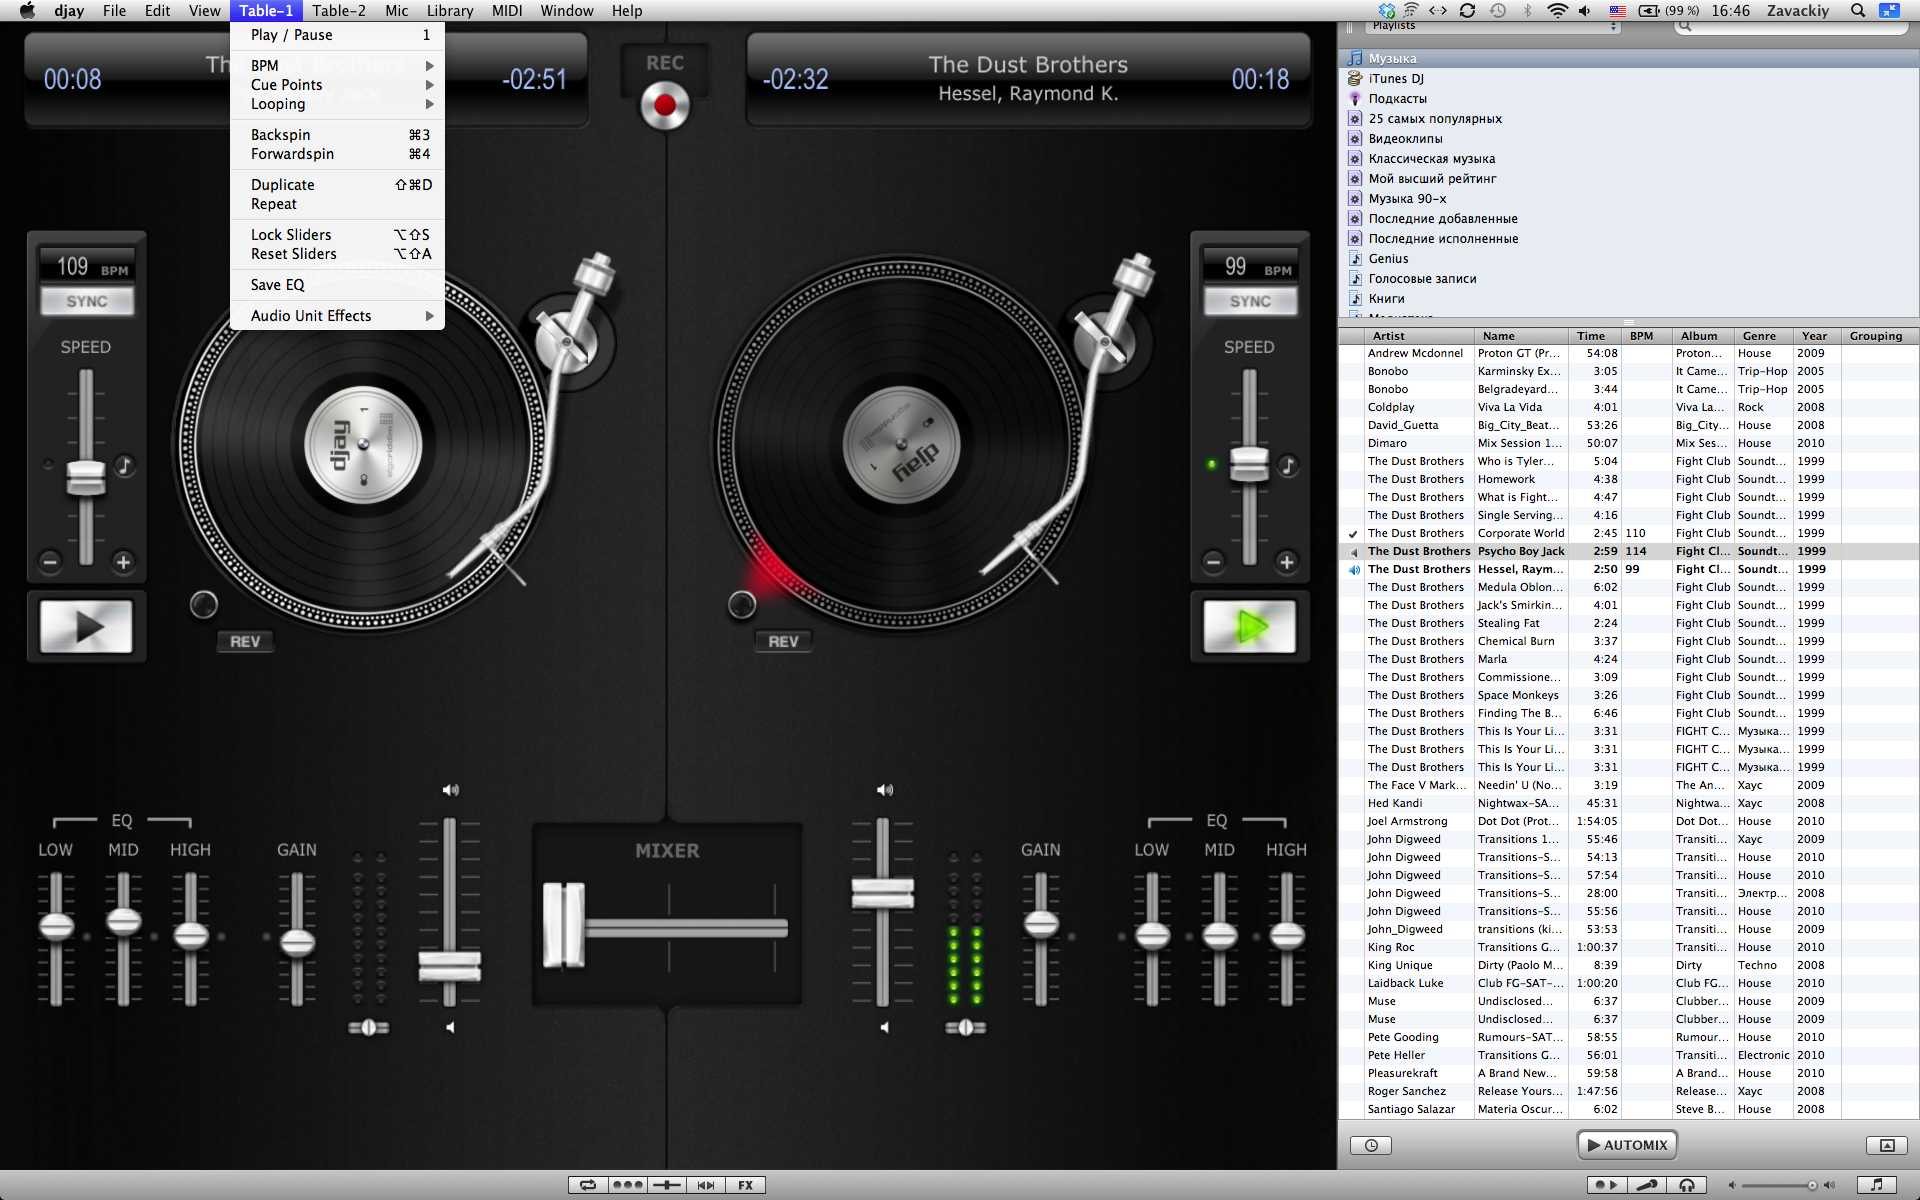The height and width of the screenshot is (1200, 1920).
Task: Toggle the music library note button
Action: pos(1876,1185)
